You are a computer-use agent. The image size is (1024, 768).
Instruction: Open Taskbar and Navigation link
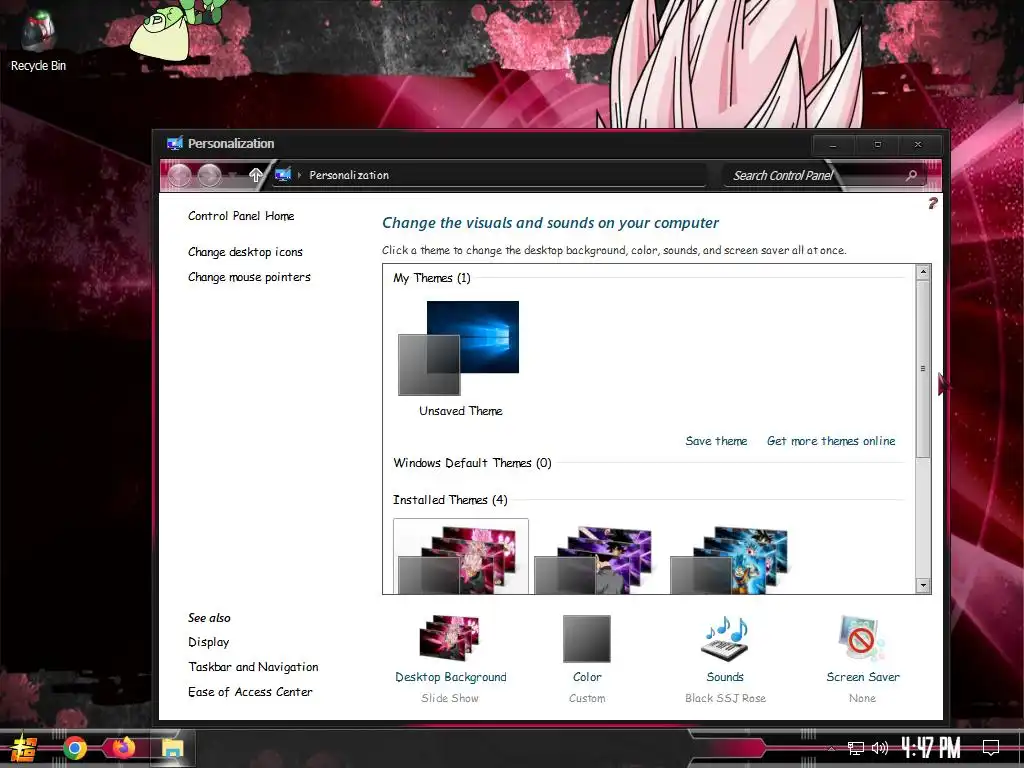[253, 667]
